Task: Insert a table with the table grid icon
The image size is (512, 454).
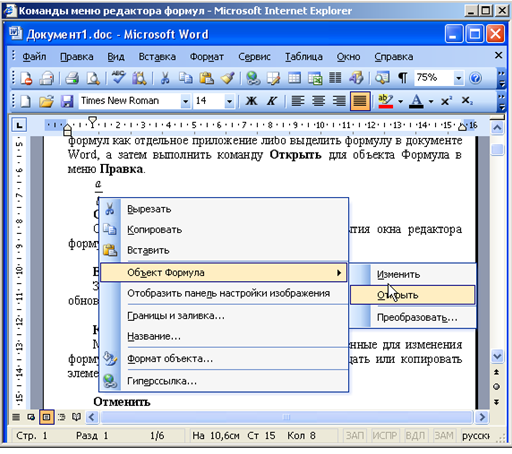Action: coord(294,78)
